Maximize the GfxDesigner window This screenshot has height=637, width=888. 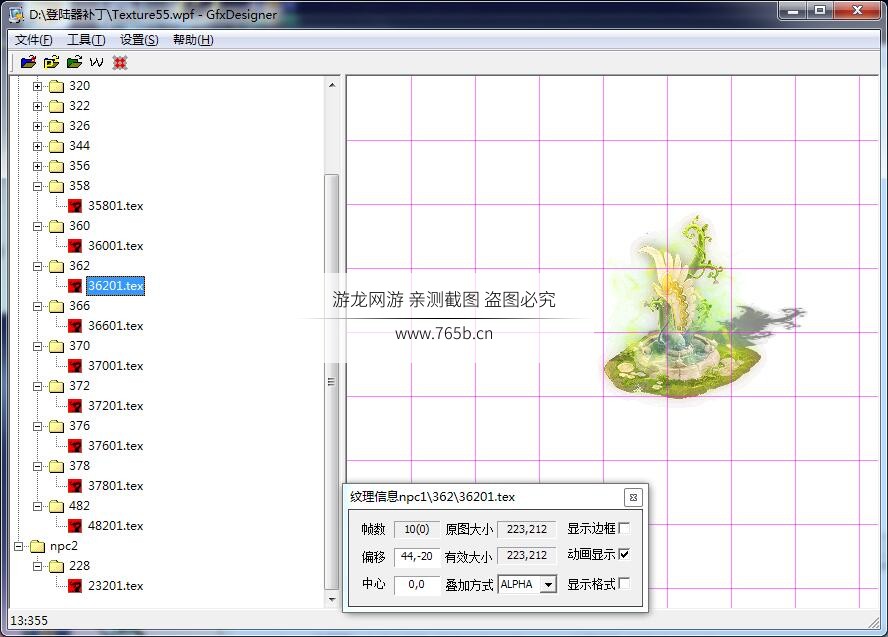click(x=819, y=11)
